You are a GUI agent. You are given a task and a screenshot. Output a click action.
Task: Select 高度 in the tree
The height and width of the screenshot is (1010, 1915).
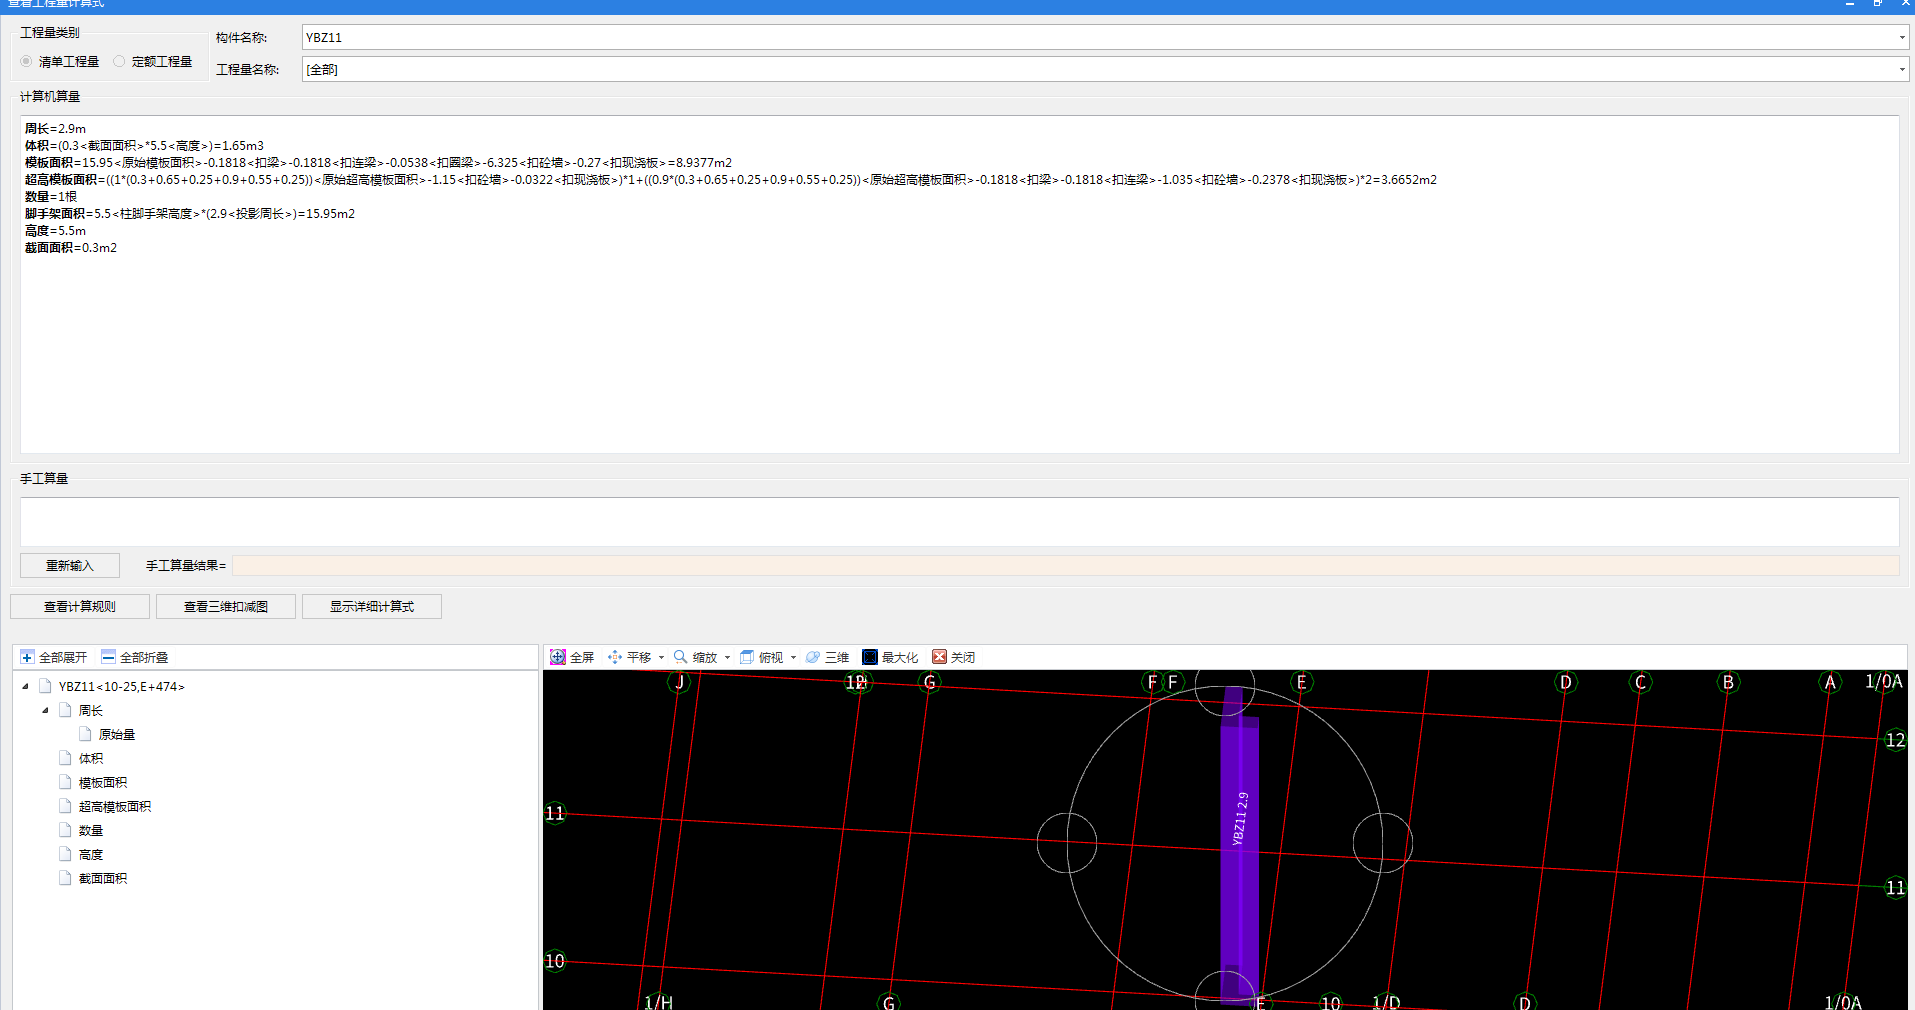[x=91, y=854]
